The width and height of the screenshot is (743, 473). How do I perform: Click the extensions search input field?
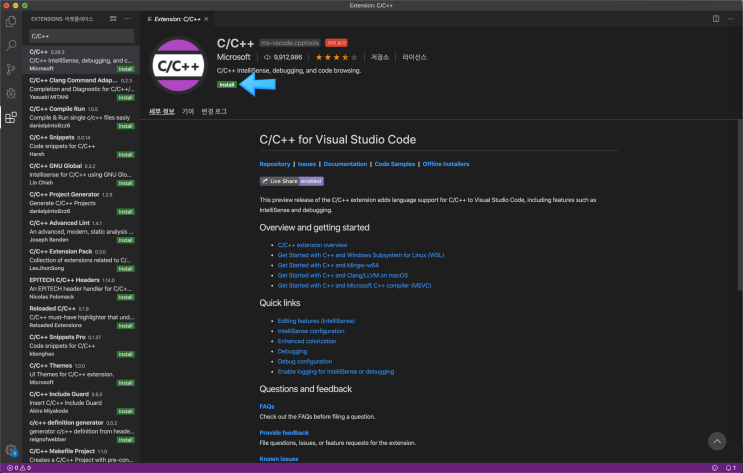(x=82, y=36)
